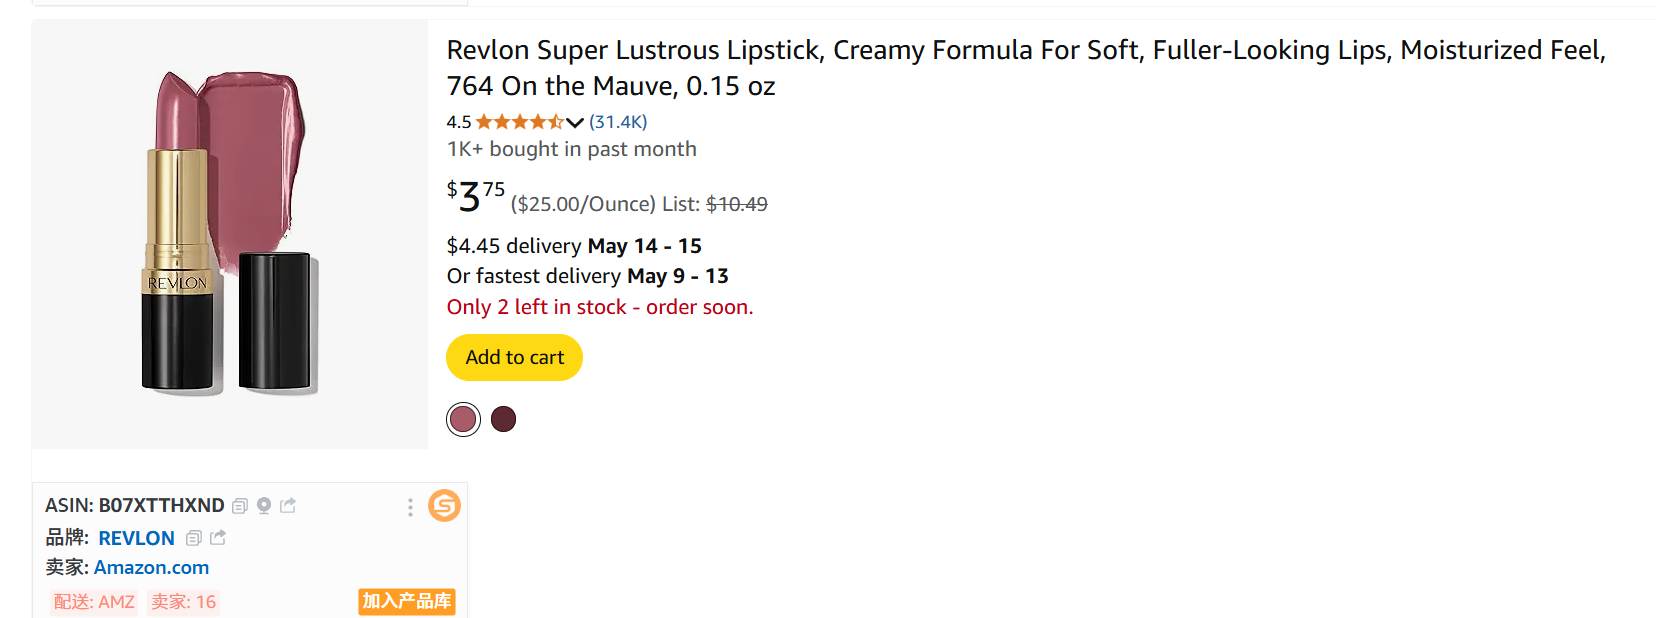
Task: Click the 卖家: 16 sellers tag
Action: point(184,602)
